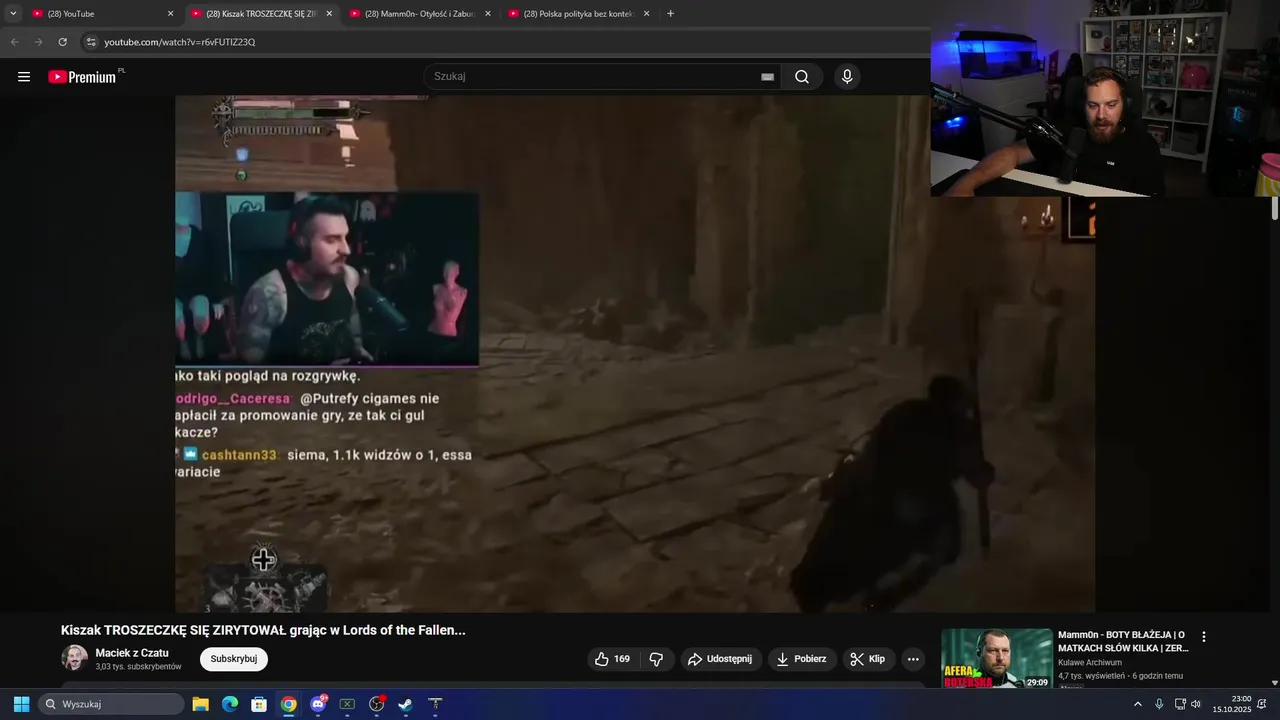Open recommended video title Mamm0n - BOTY BŁAŻEJA
1280x720 pixels.
click(x=1123, y=641)
